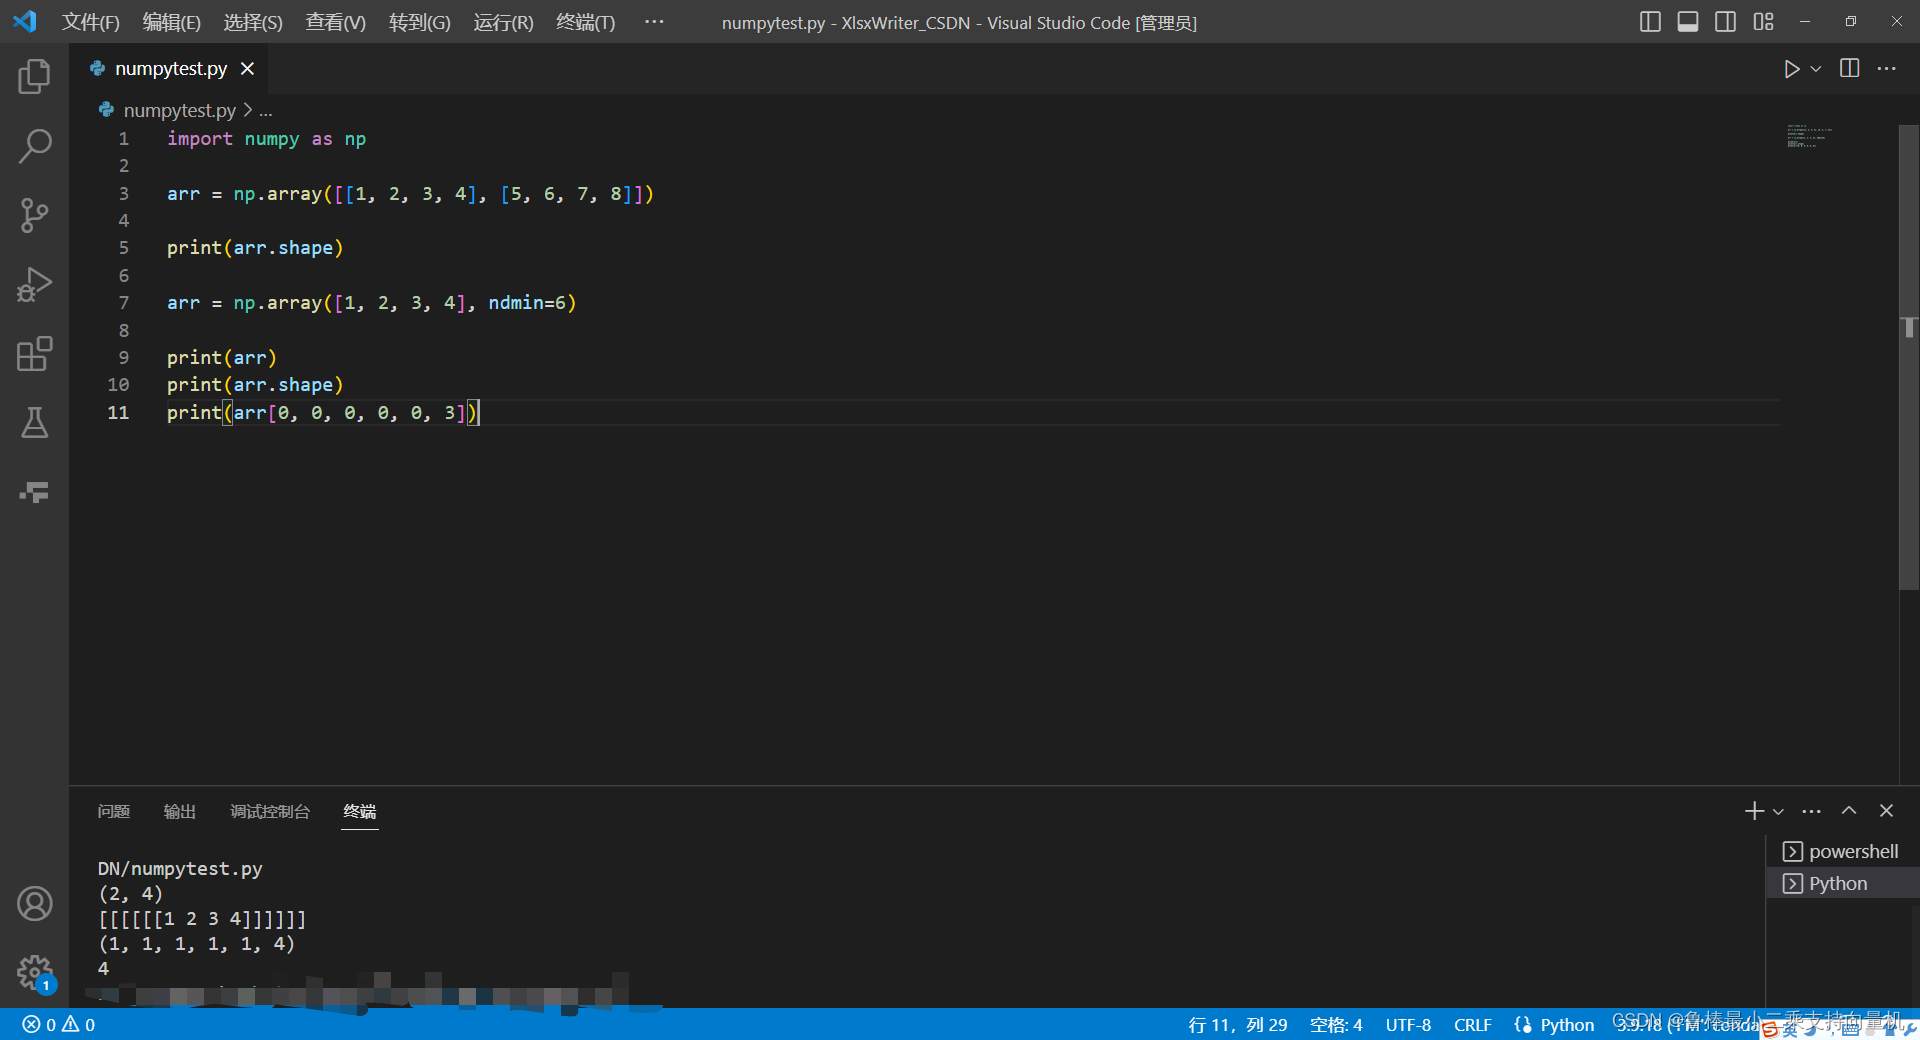The image size is (1920, 1040).
Task: Close the terminal panel
Action: tap(1886, 811)
